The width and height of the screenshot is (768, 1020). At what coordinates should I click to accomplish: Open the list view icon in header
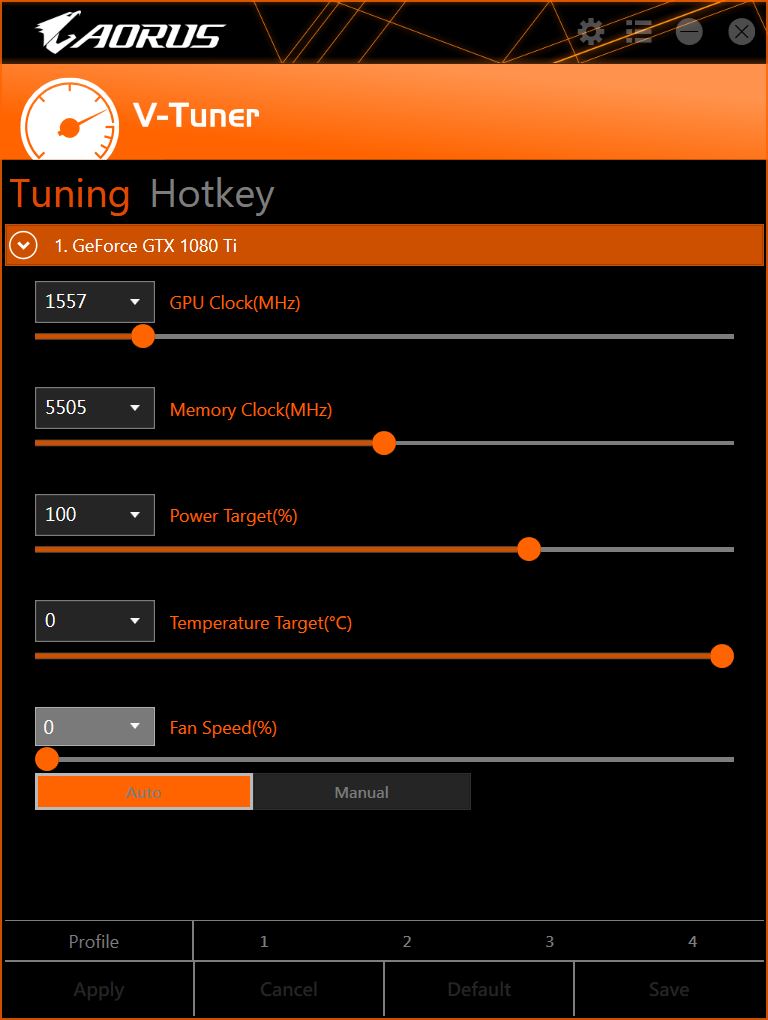(x=639, y=31)
